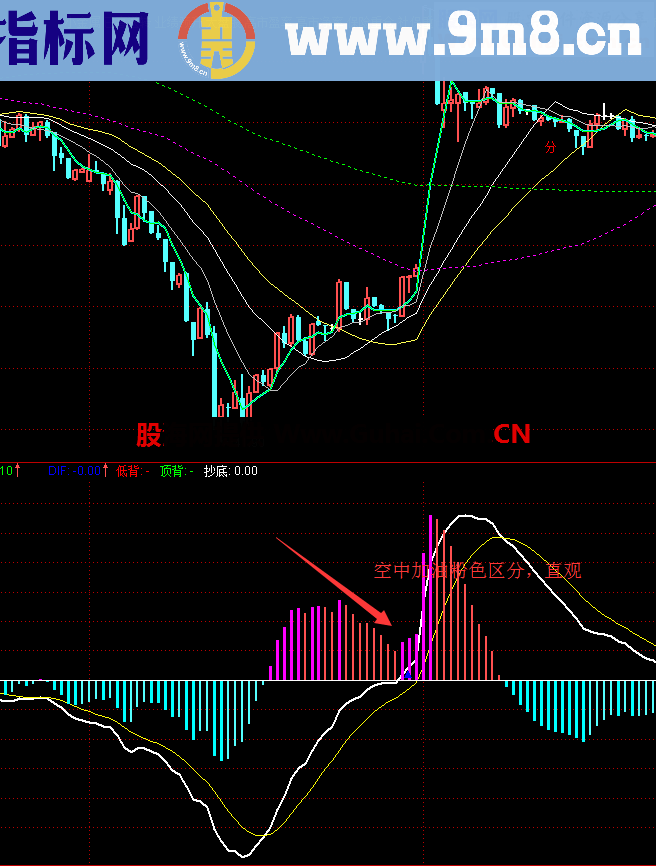Click the longest cyan candlestick at price bottom

pyautogui.click(x=215, y=375)
